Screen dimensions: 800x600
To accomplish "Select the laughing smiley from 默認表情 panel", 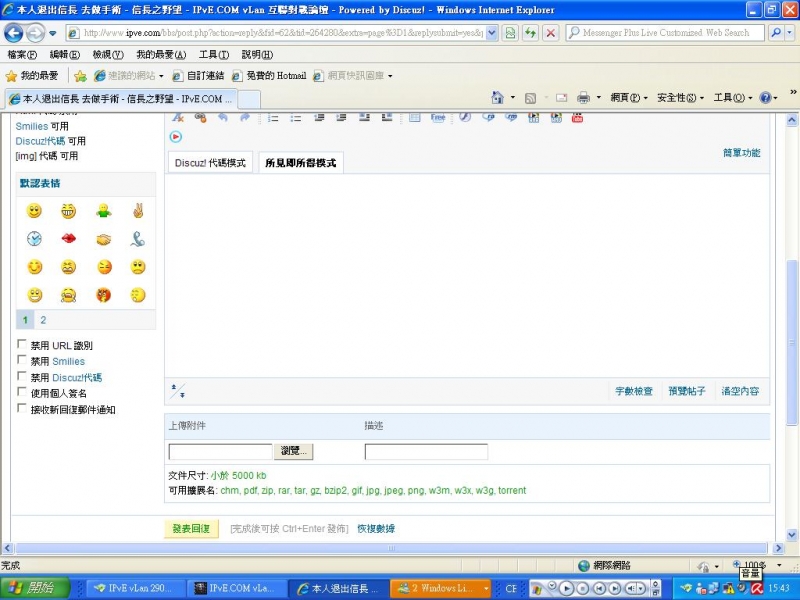I will coord(68,211).
